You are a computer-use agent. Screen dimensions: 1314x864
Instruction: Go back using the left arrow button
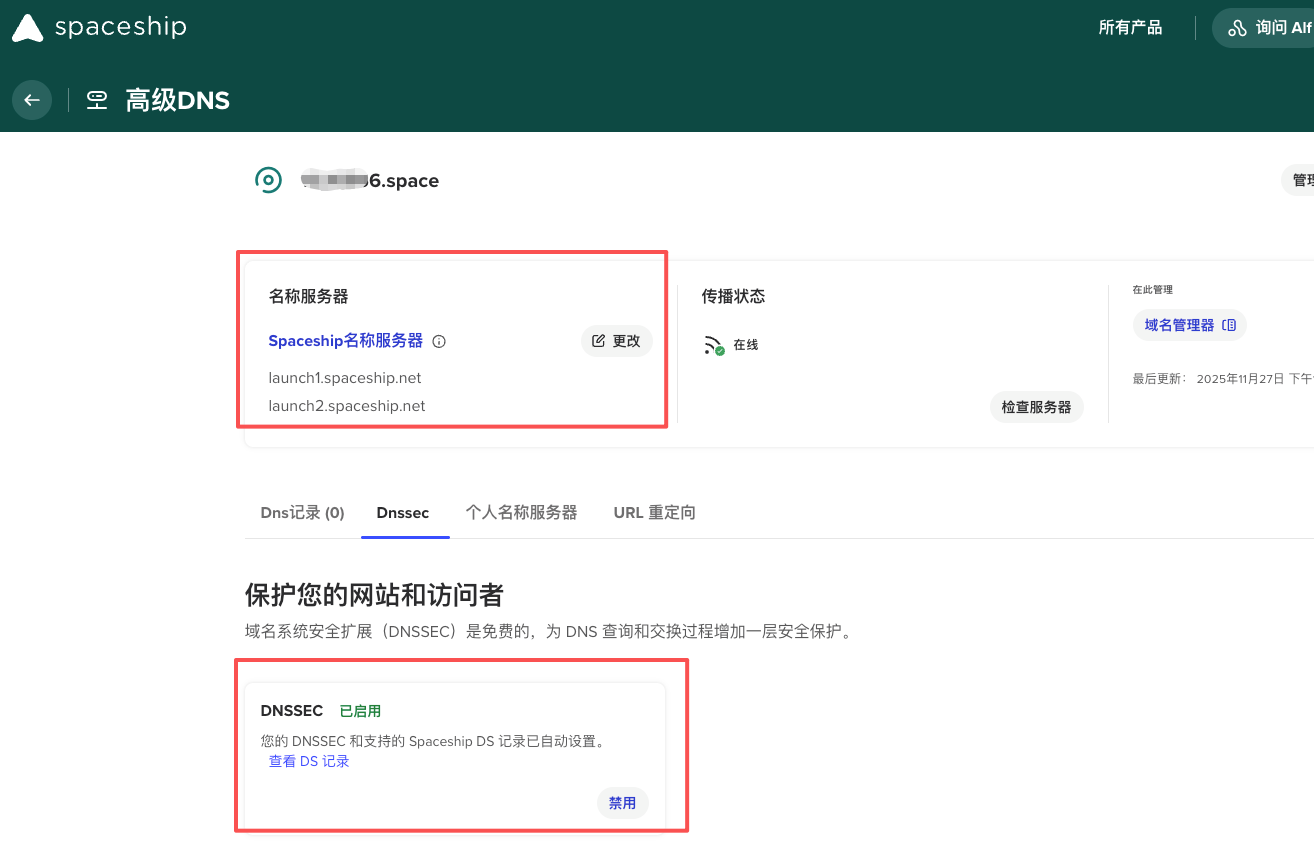[x=32, y=100]
